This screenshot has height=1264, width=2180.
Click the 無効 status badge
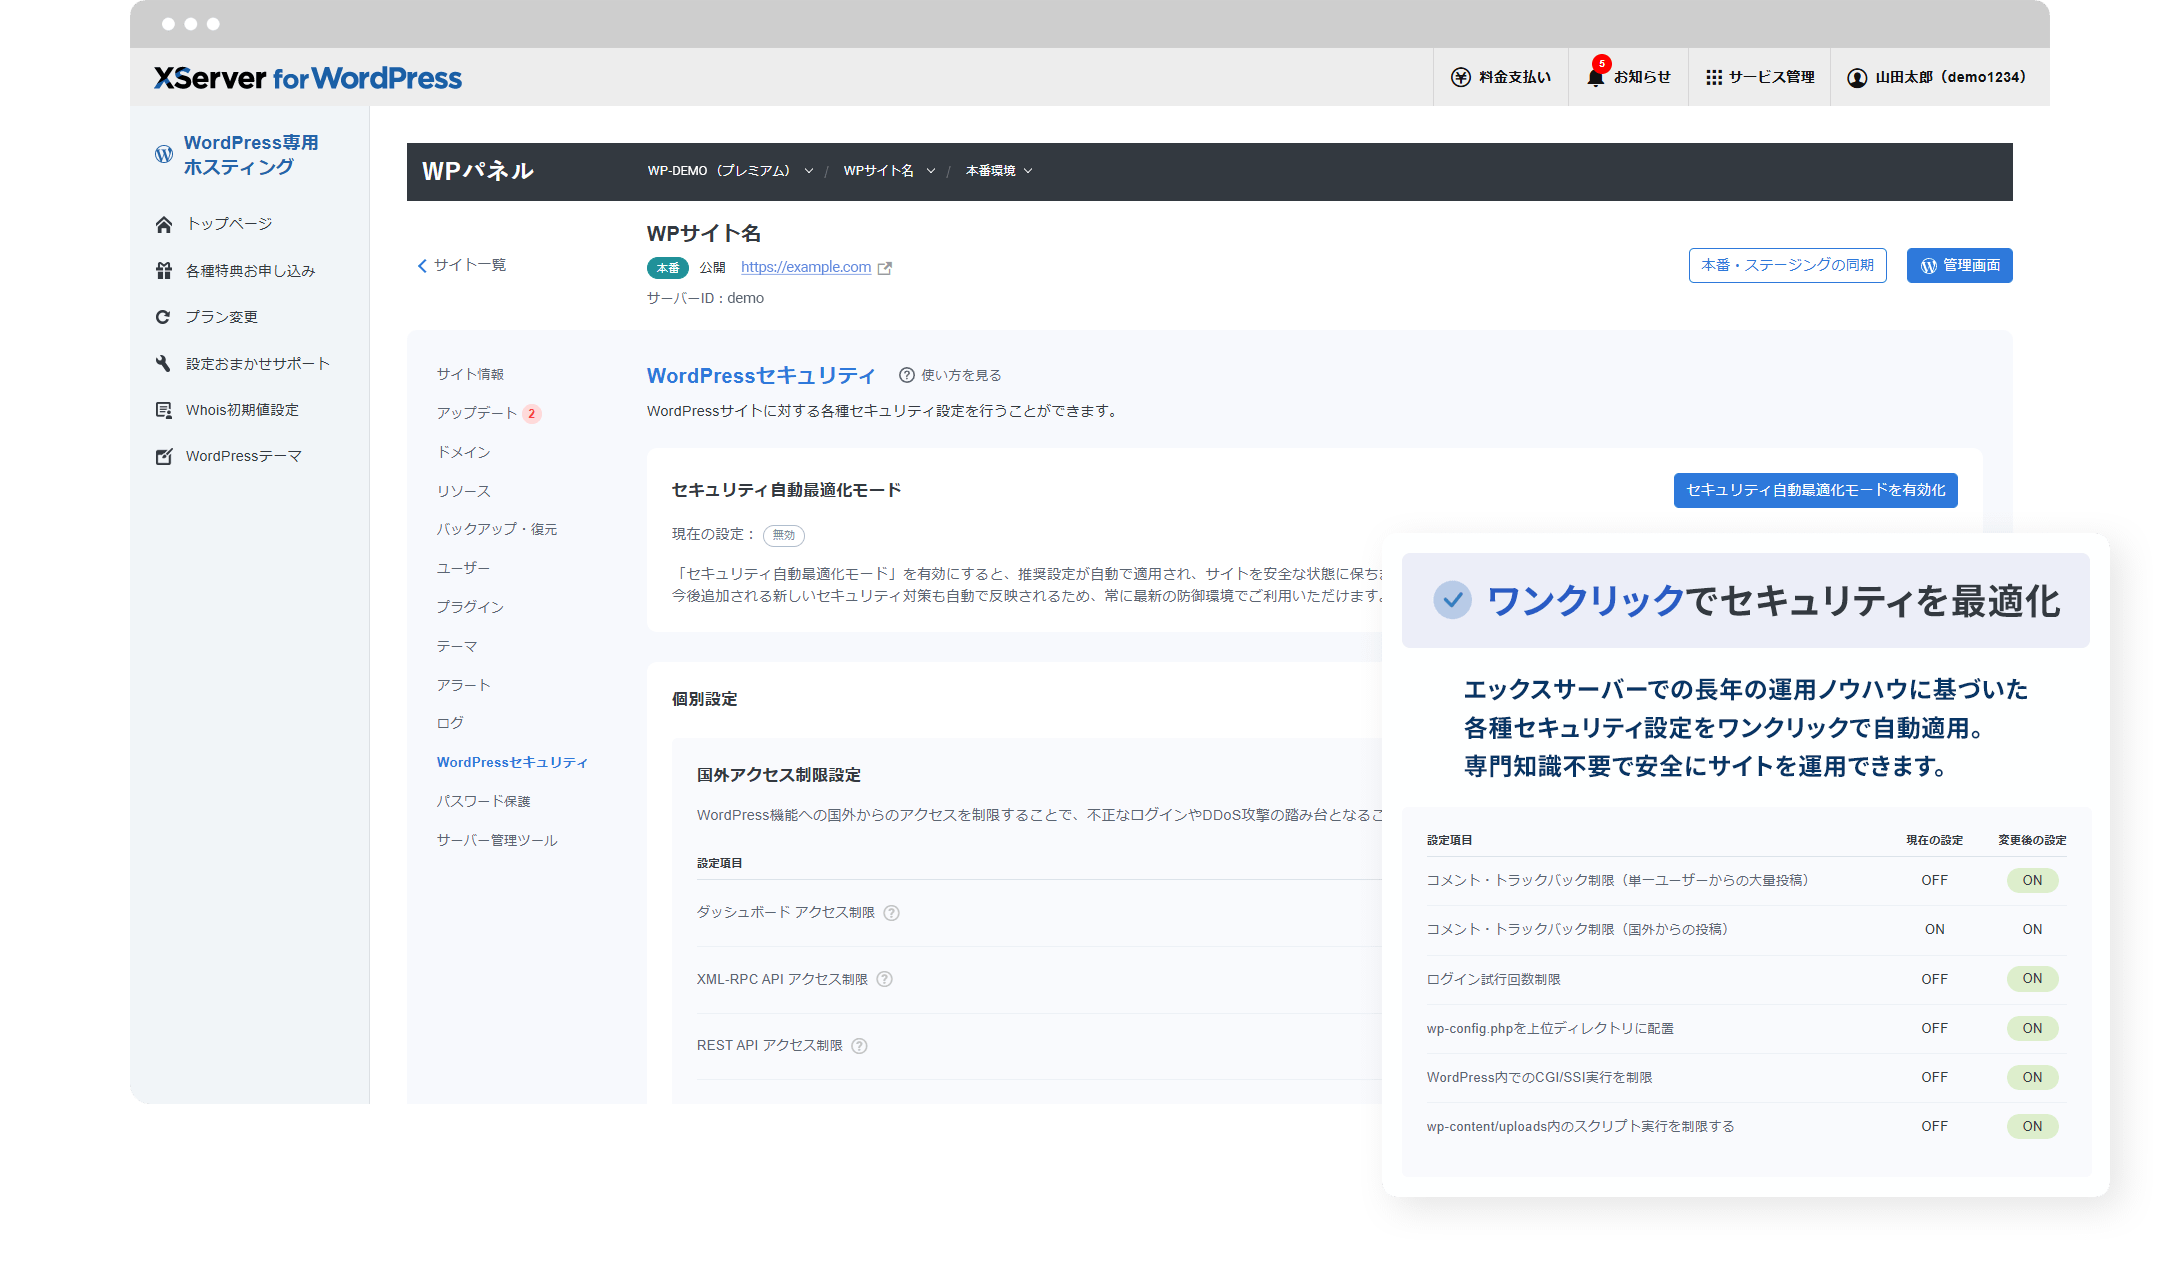point(783,536)
